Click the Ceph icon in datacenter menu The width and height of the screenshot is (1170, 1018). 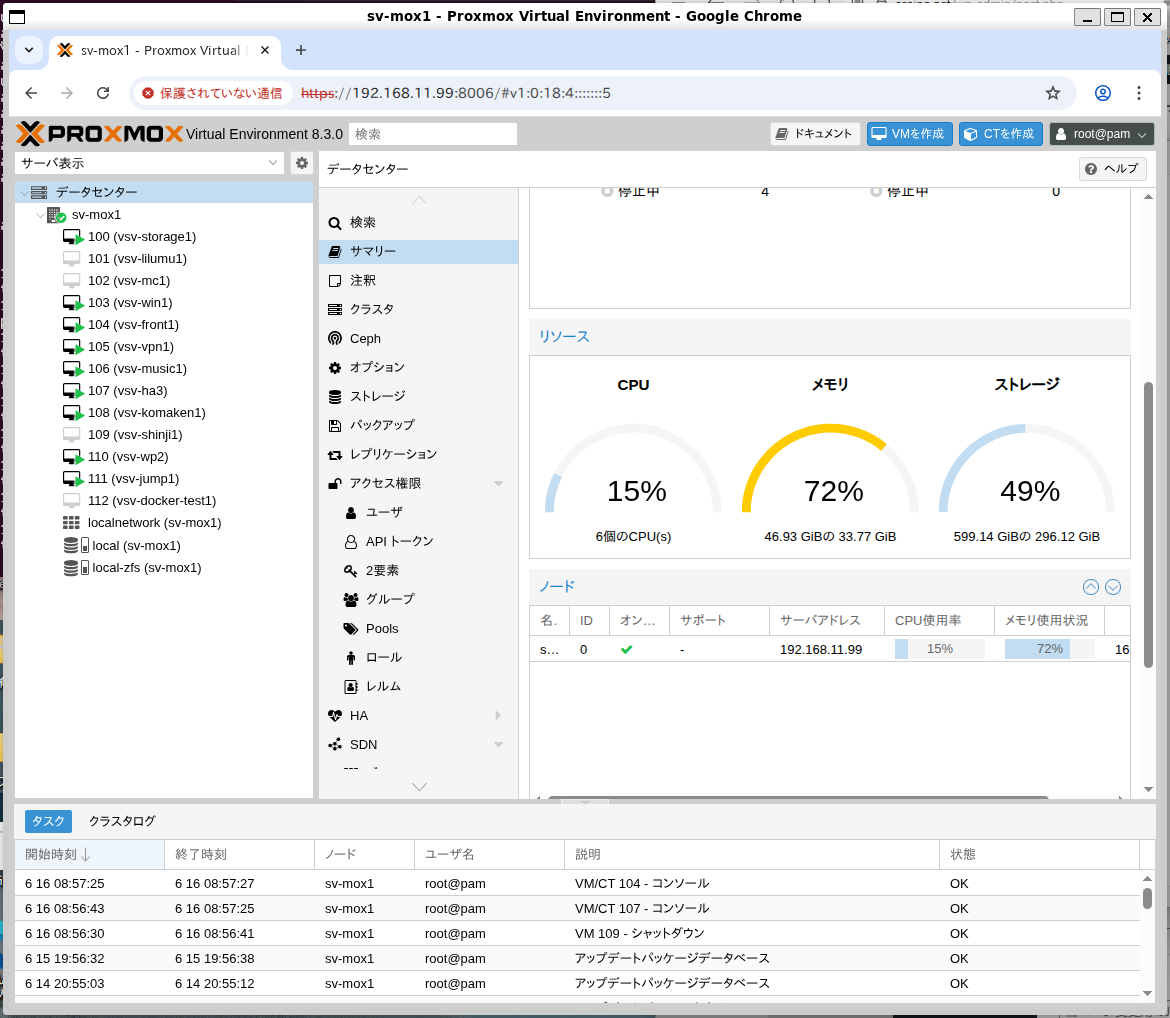[335, 339]
